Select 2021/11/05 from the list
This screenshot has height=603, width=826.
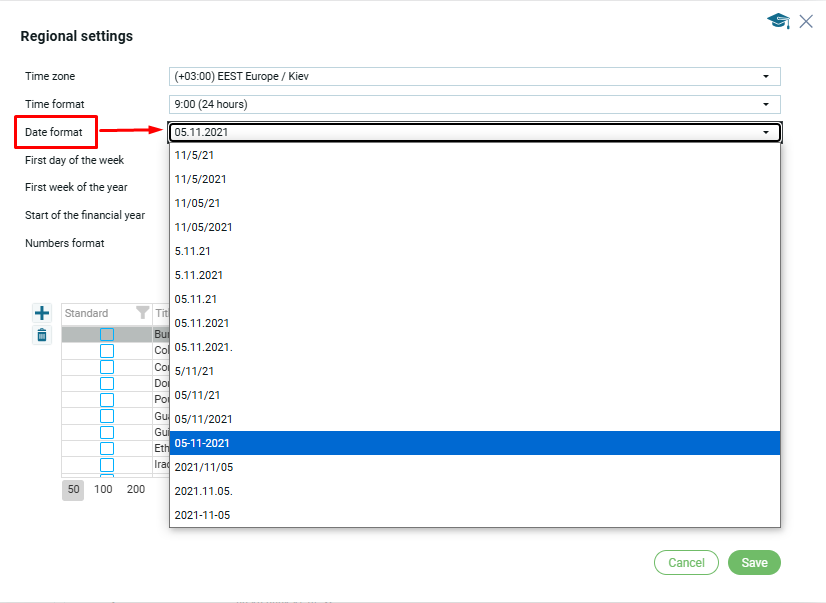click(x=474, y=467)
